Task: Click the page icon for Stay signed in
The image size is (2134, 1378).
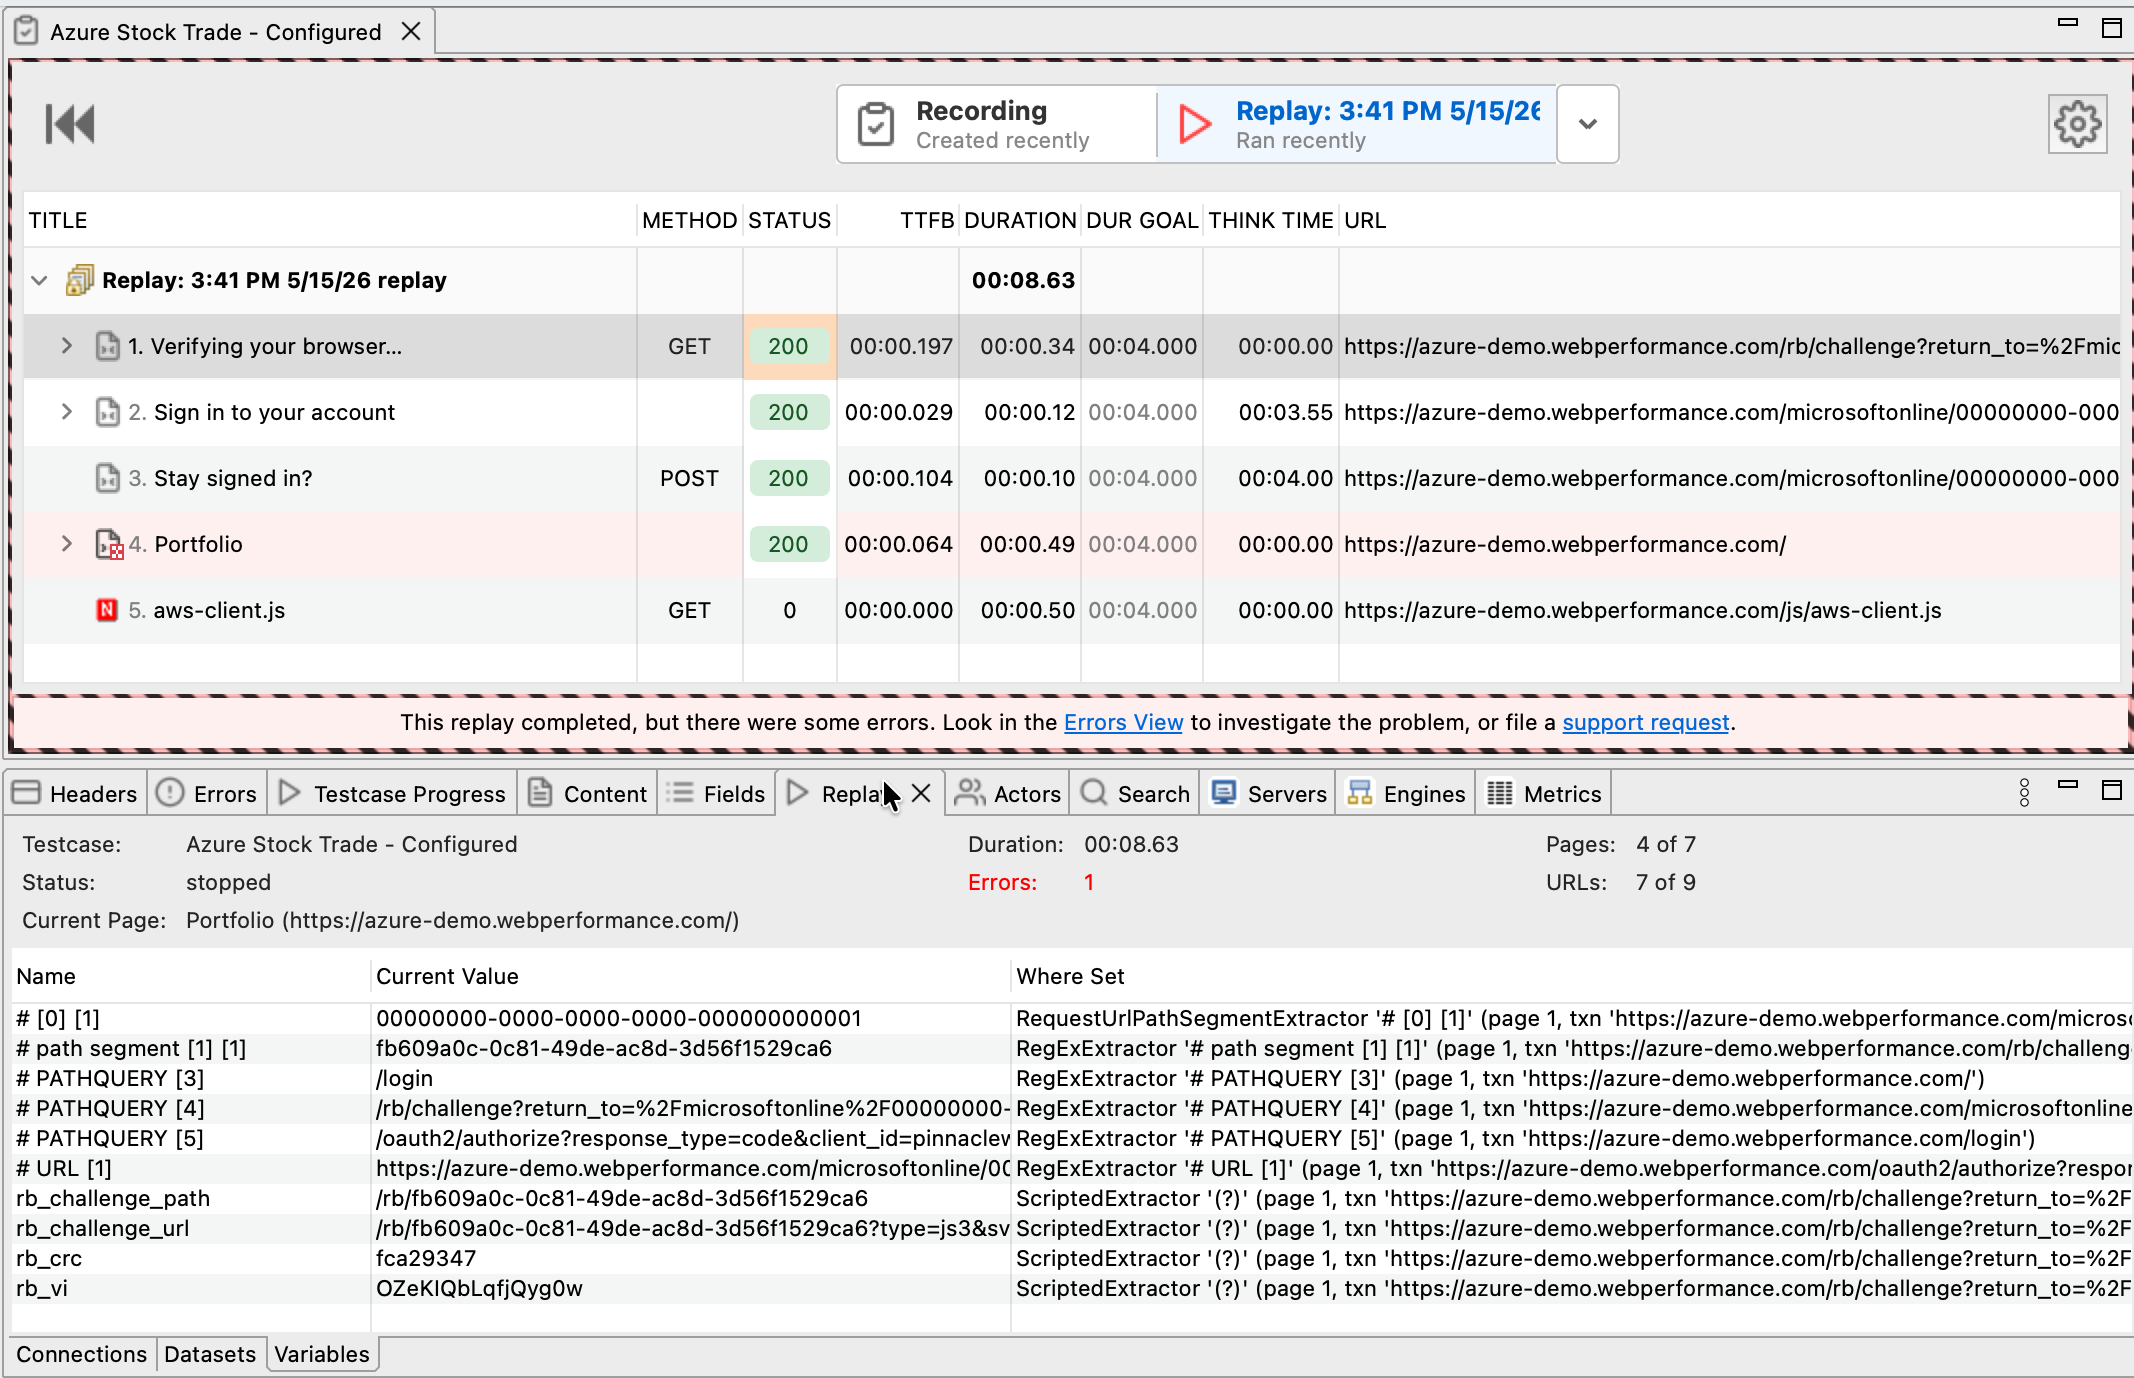Action: pos(108,478)
